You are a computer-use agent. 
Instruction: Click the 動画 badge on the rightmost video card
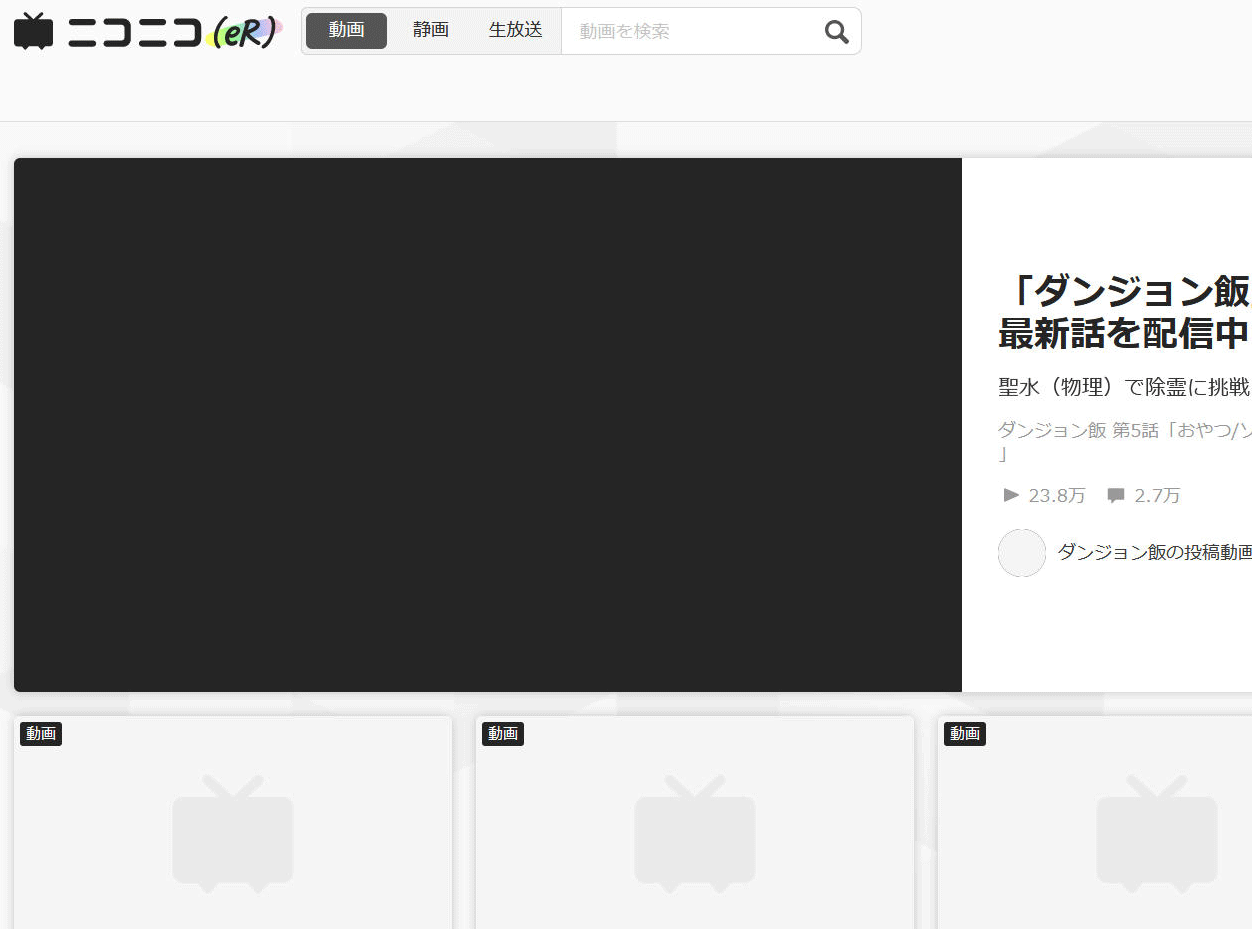coord(965,733)
